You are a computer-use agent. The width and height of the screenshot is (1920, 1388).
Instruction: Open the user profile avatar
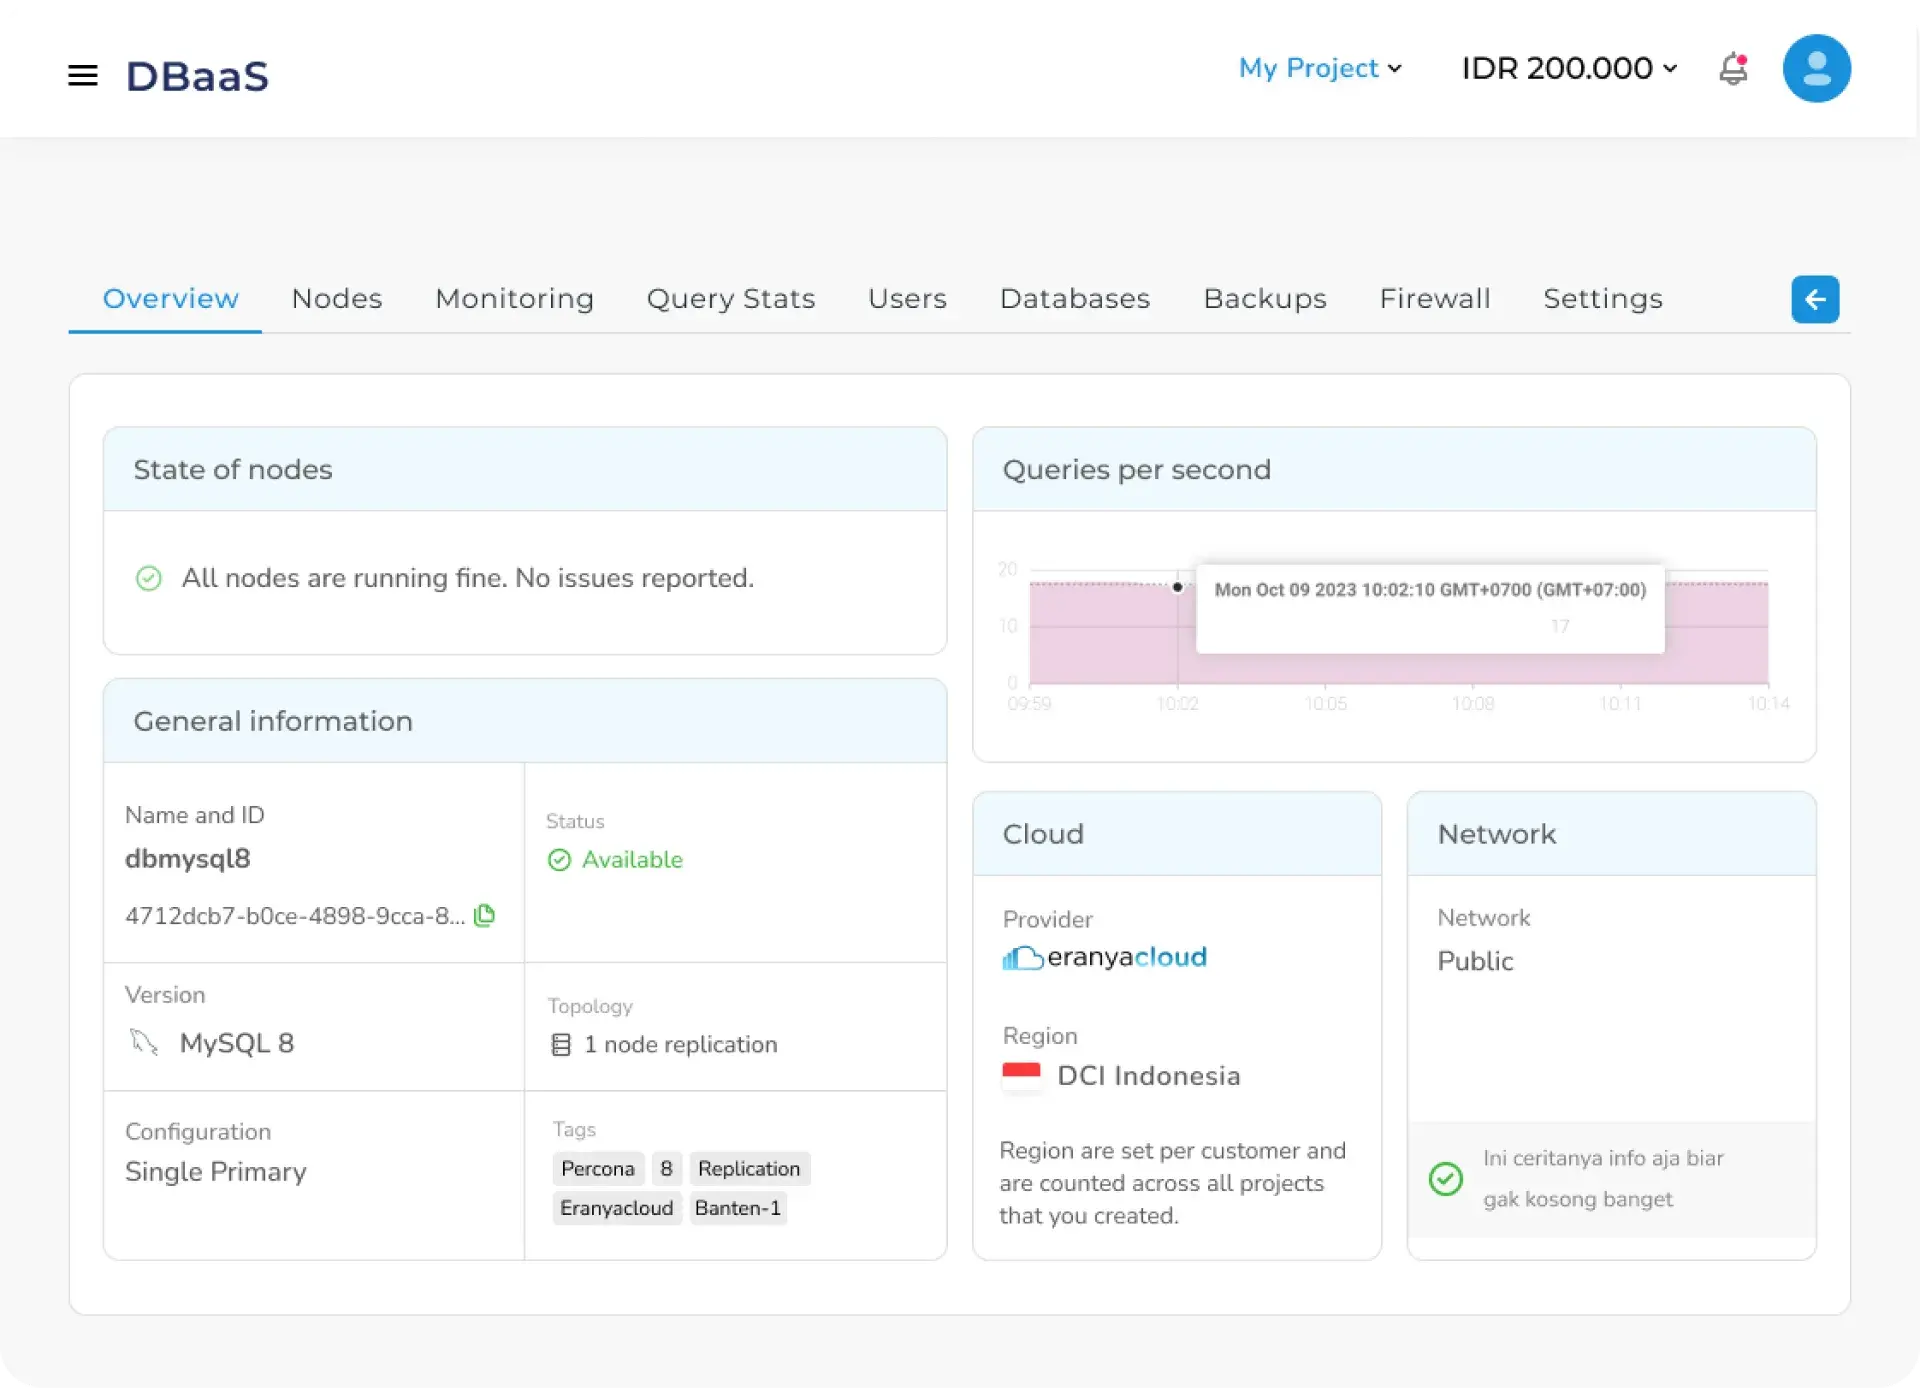point(1816,69)
